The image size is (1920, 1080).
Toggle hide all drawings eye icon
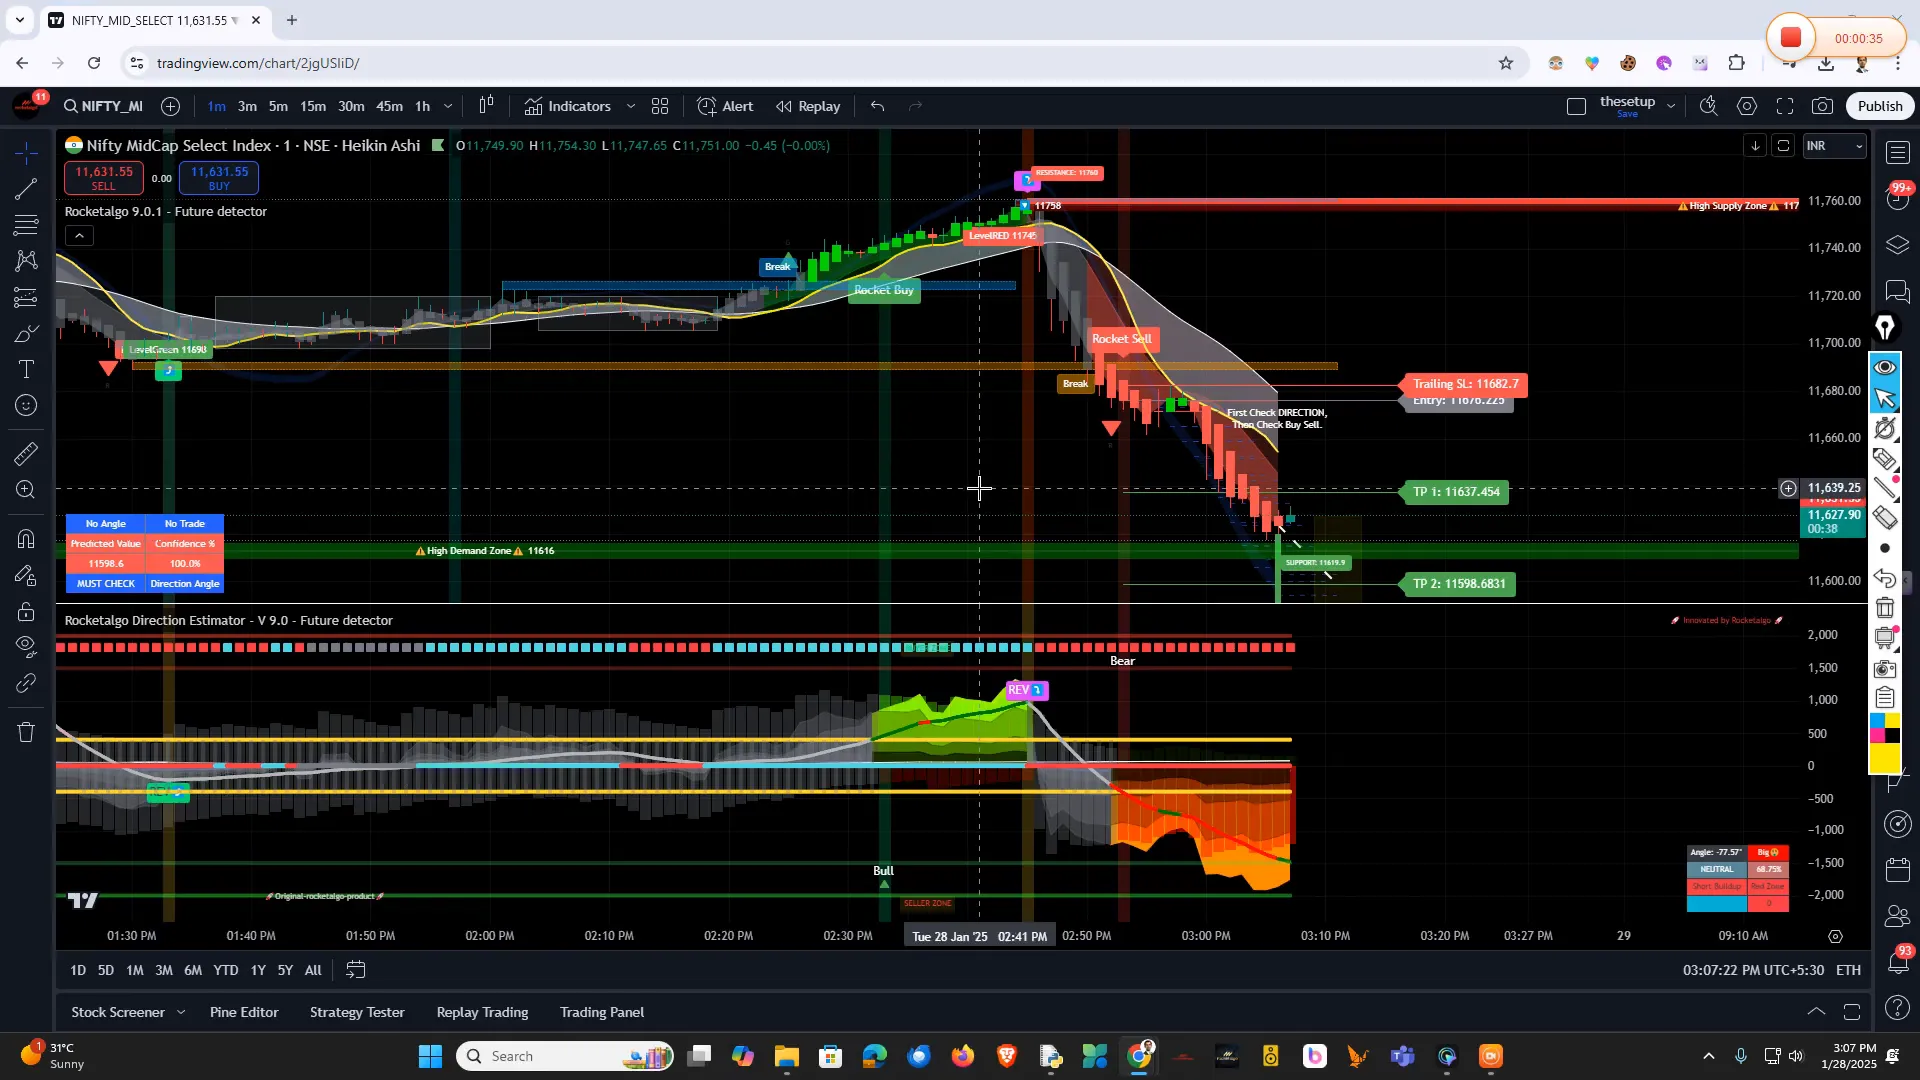[x=27, y=645]
